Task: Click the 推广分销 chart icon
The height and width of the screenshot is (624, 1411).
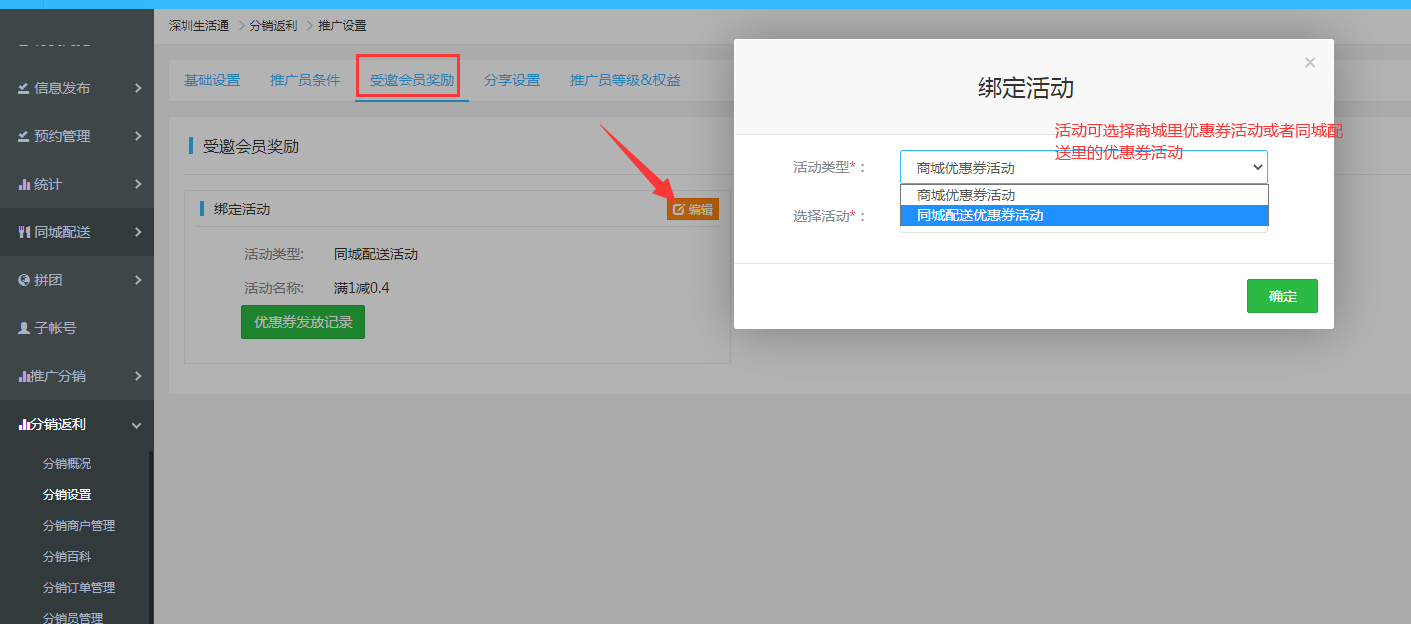Action: (24, 377)
